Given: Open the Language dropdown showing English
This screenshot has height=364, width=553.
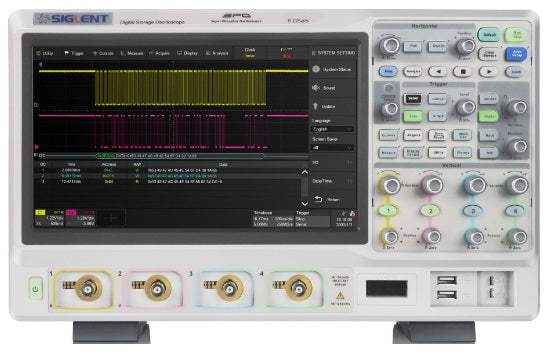Looking at the screenshot, I should 333,129.
